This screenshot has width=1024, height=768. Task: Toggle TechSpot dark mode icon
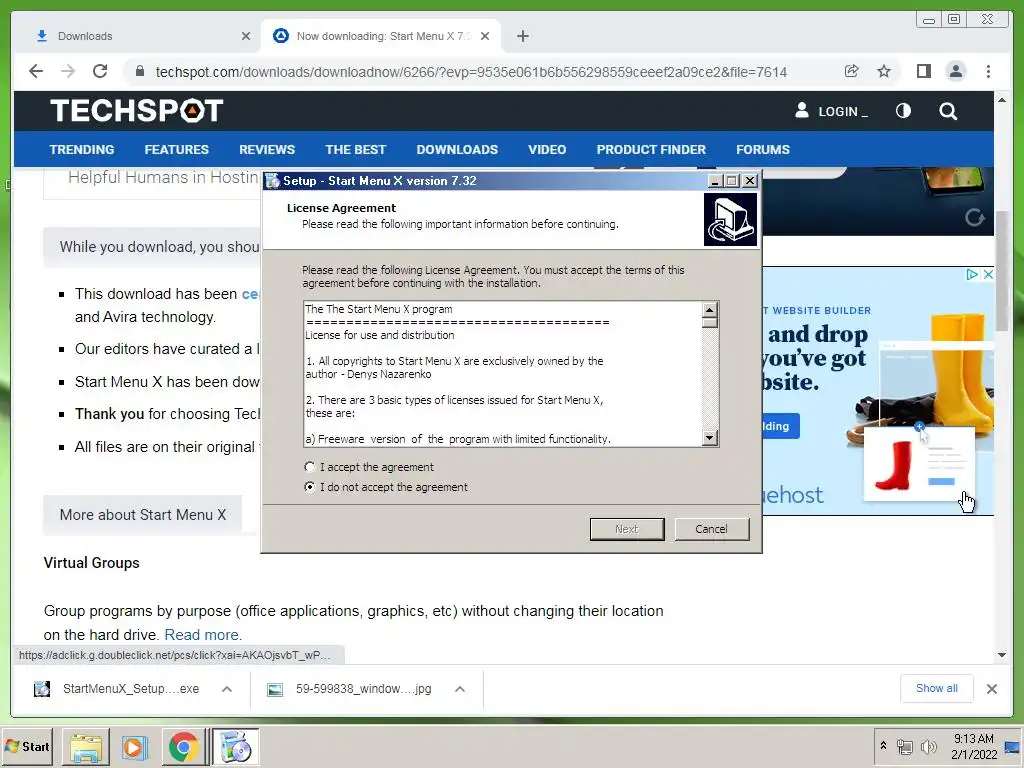tap(903, 111)
